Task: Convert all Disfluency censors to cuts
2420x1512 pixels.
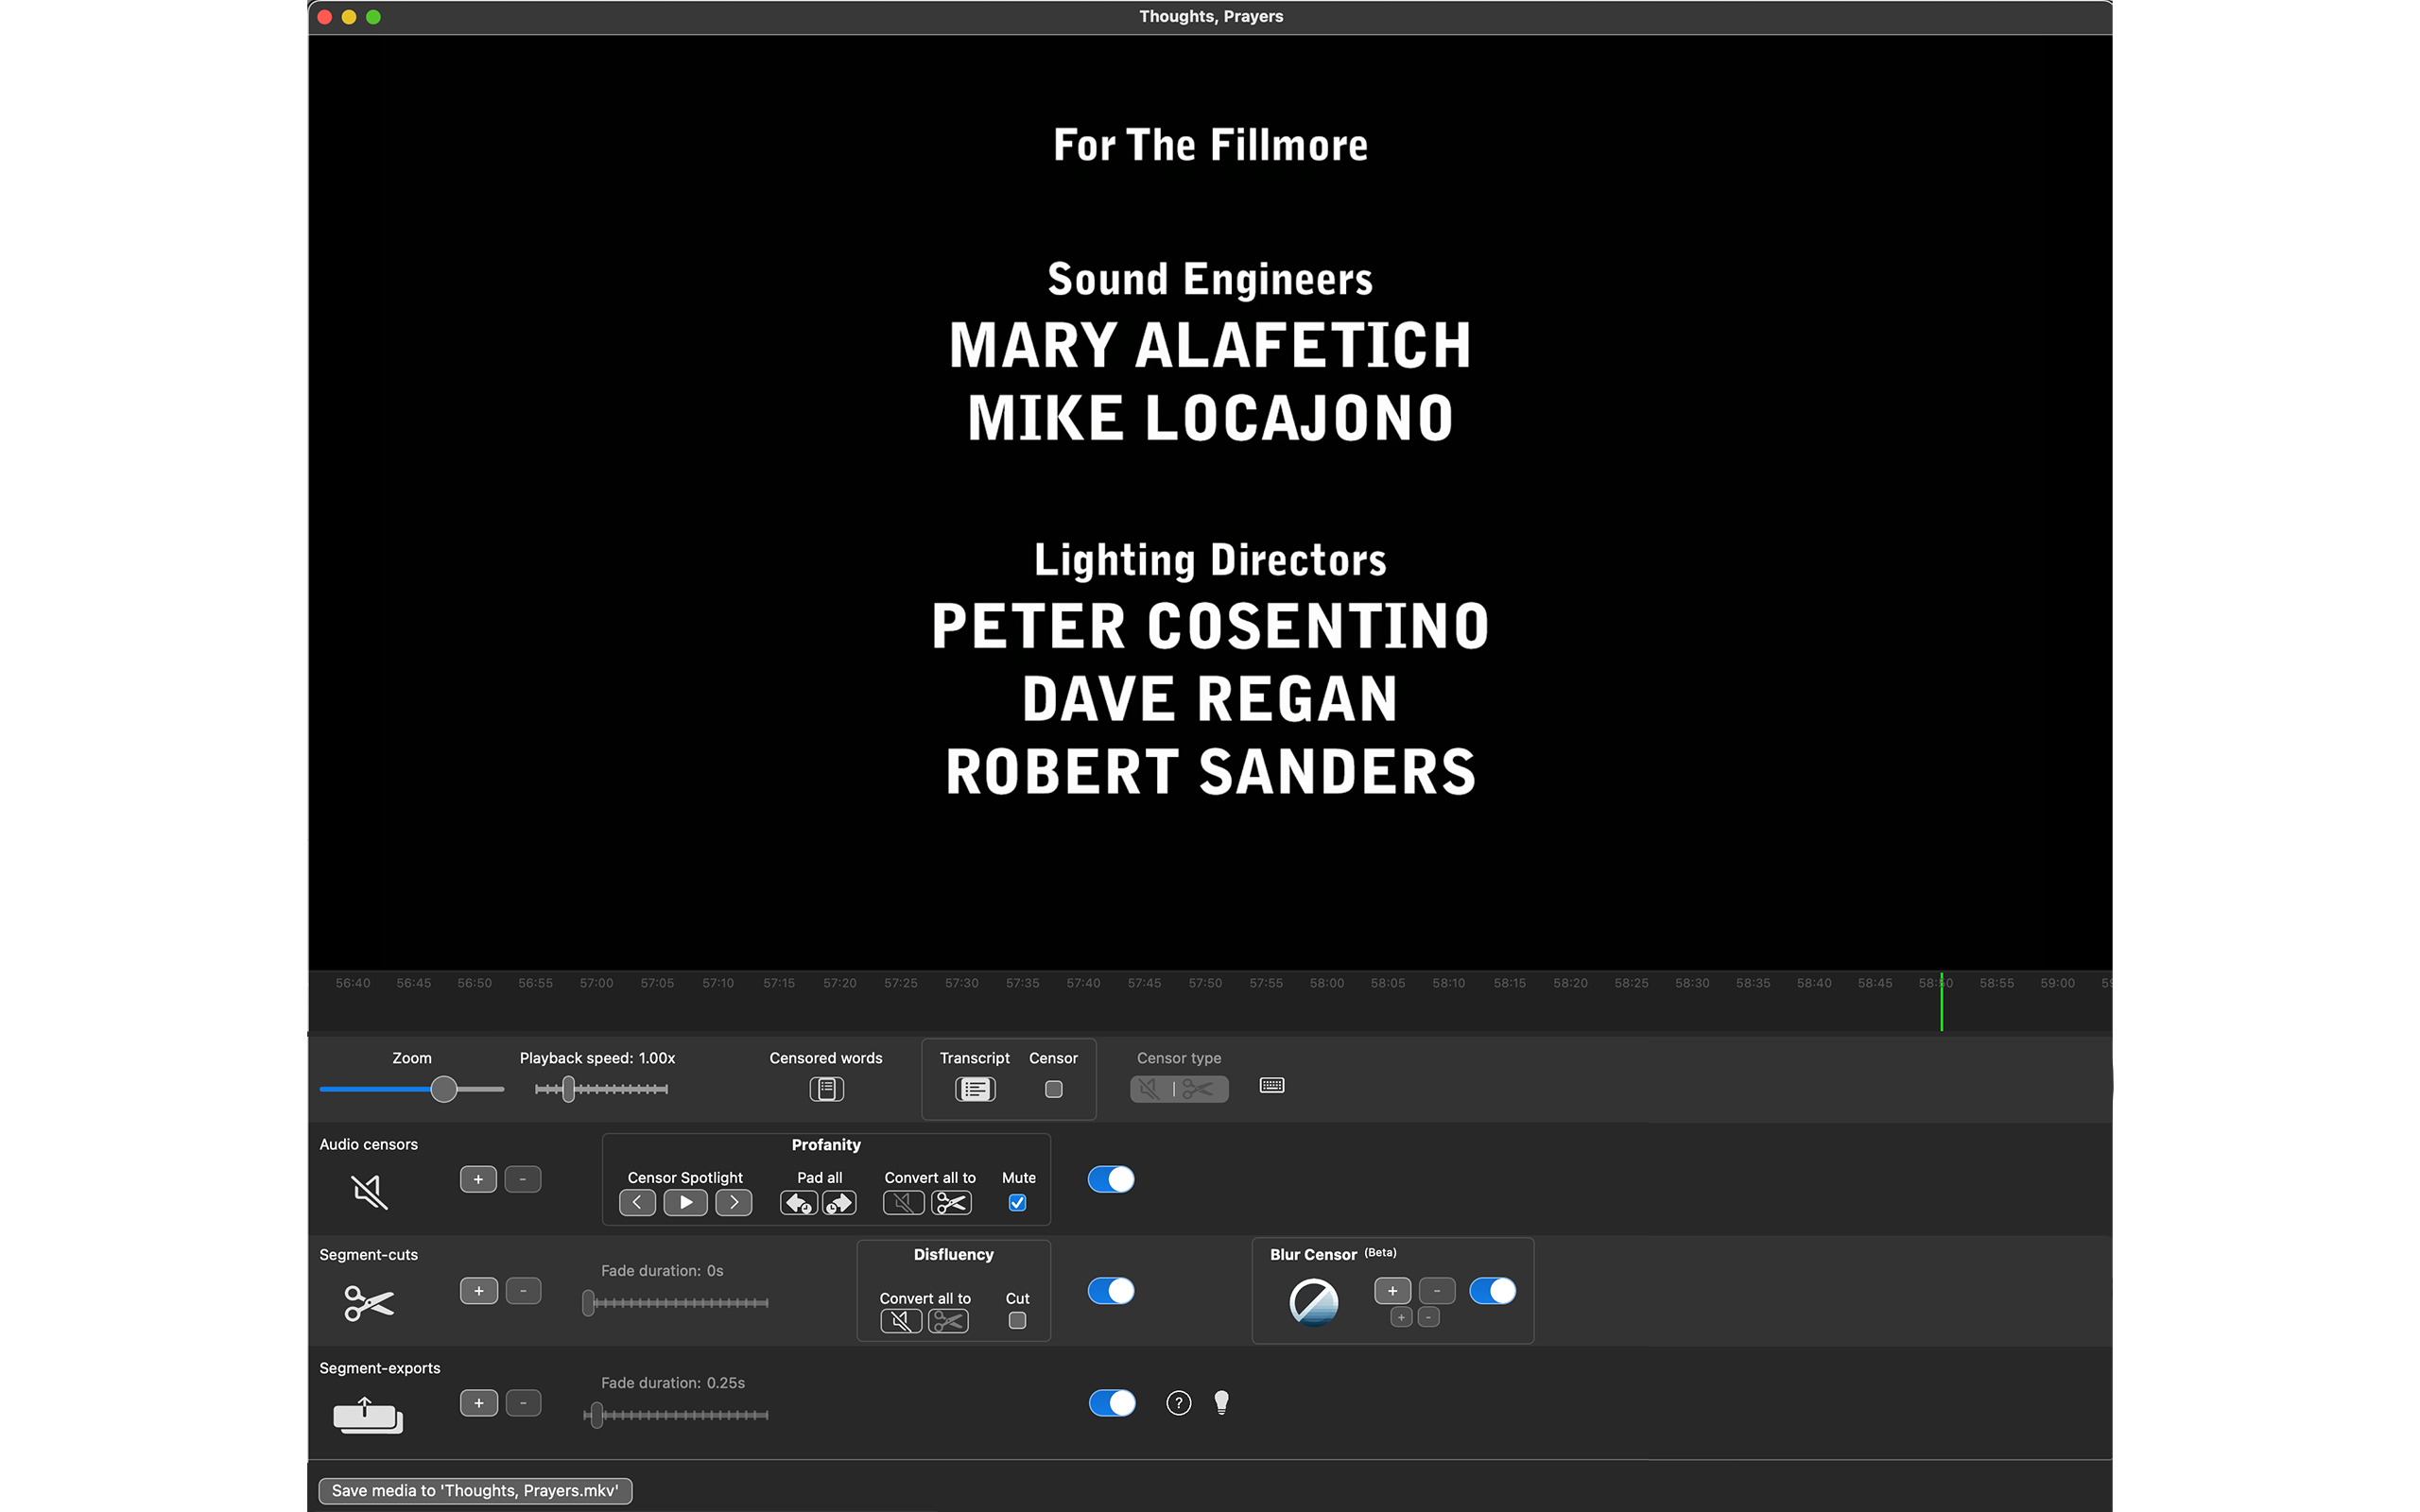Action: (948, 1321)
